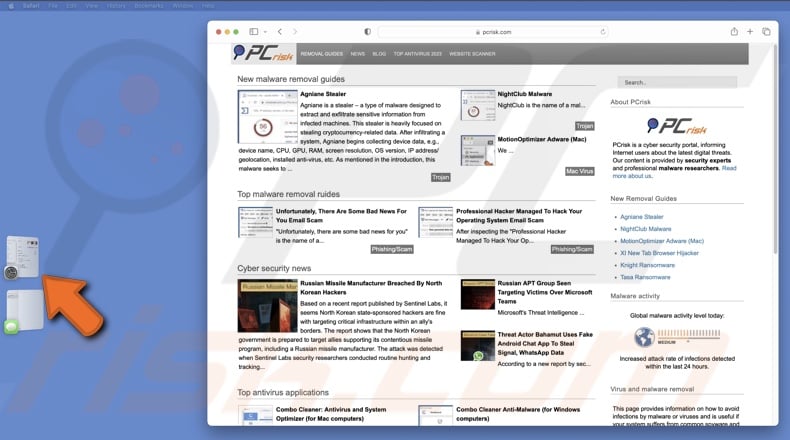Click Phishing/Scam tag under Bad News article
Image resolution: width=790 pixels, height=440 pixels.
(x=392, y=249)
